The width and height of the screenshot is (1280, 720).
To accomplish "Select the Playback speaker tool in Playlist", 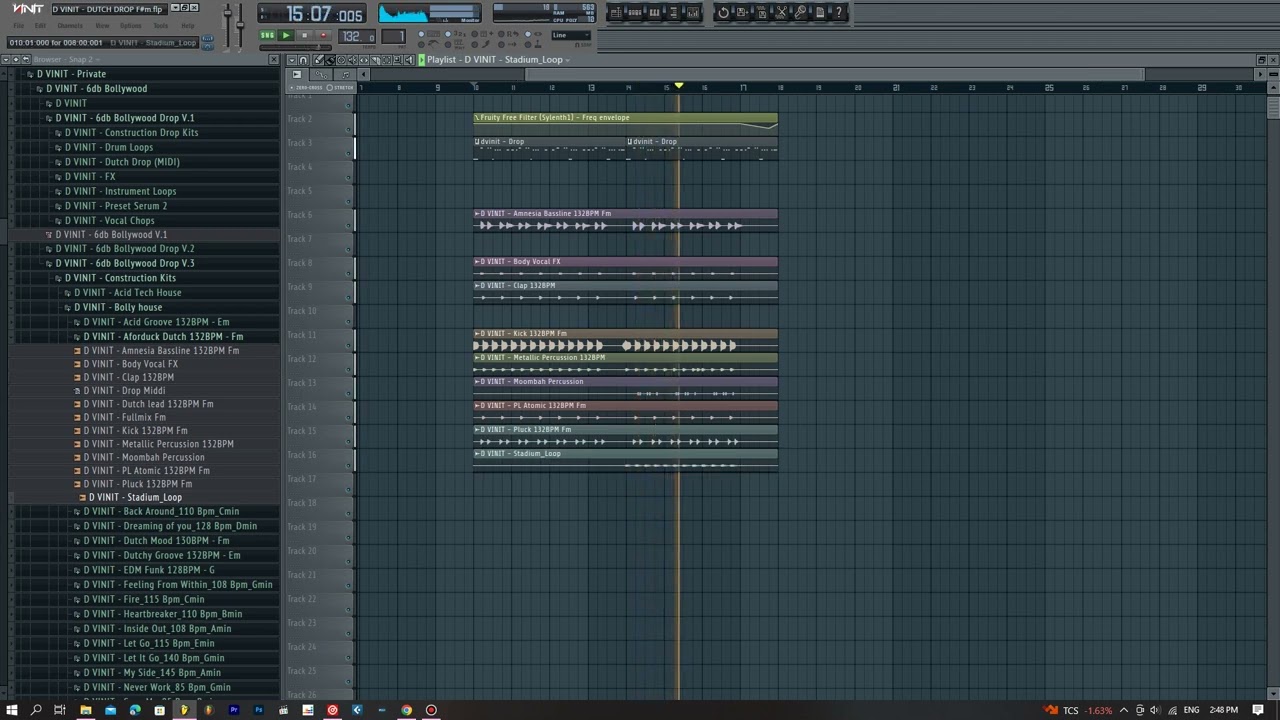I will [x=408, y=60].
